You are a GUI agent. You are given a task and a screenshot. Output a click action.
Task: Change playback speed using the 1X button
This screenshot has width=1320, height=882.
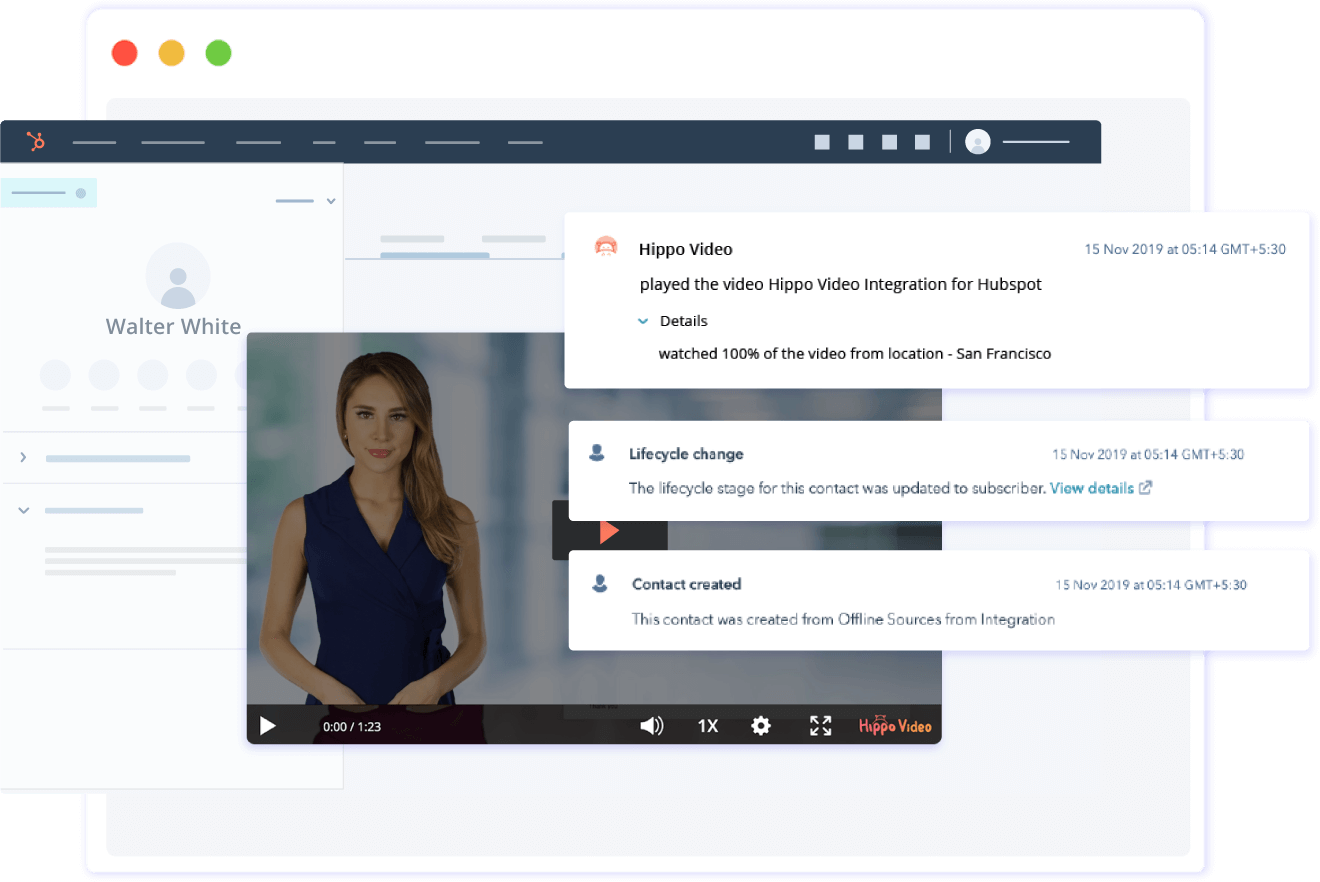(707, 726)
